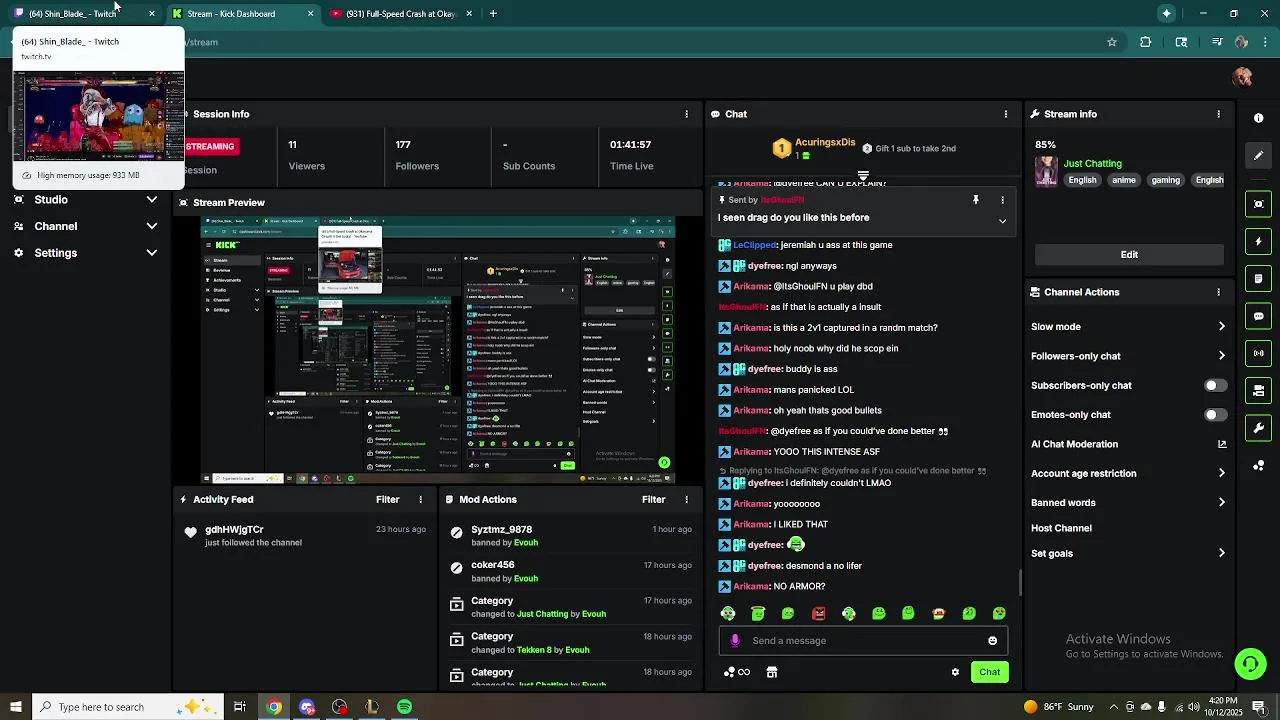Open the notes document icon in right sidebar
Screen dimensions: 1280x720
[x=1258, y=279]
